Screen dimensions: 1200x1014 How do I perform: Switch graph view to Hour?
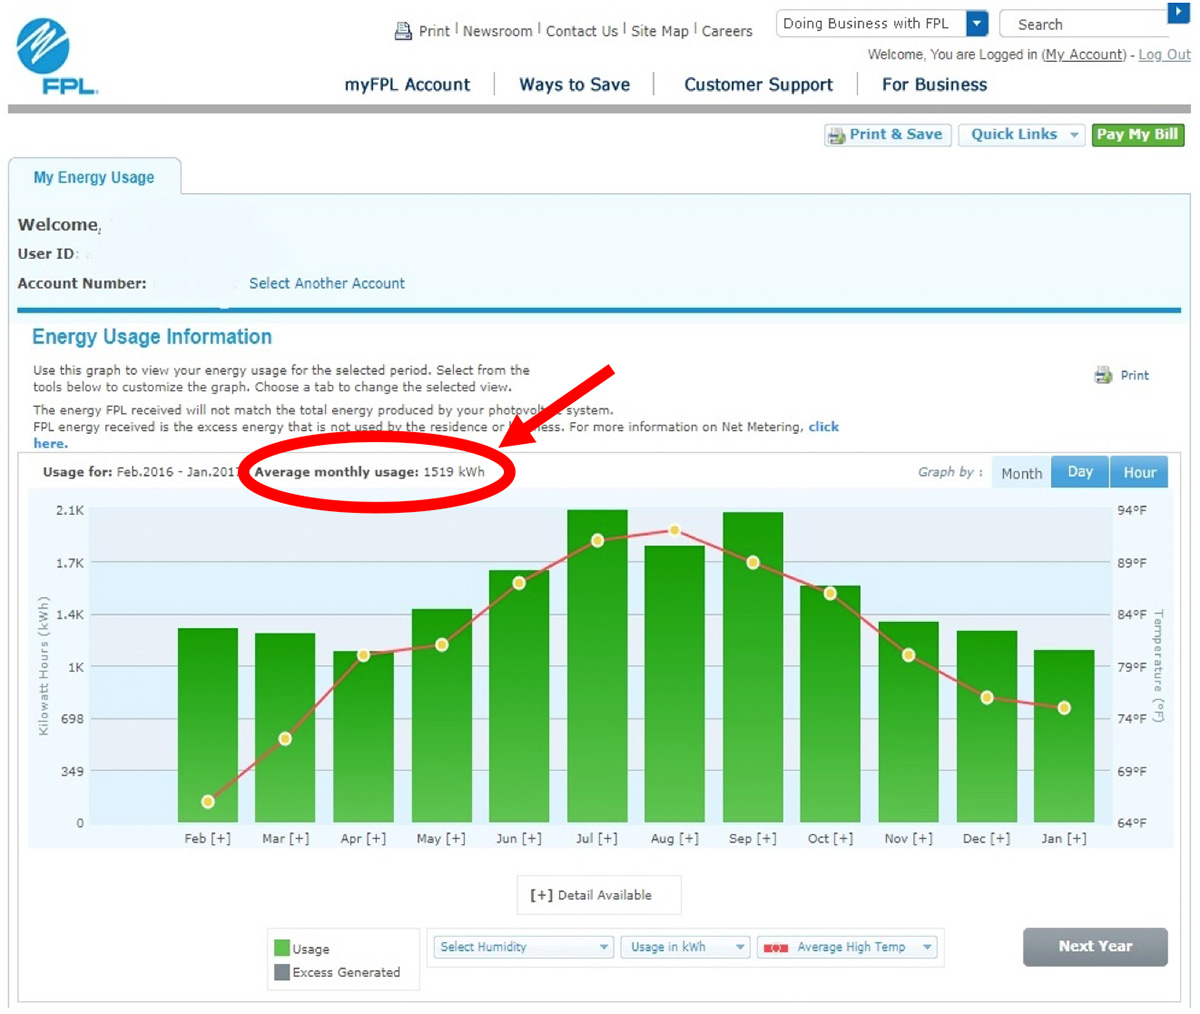pos(1139,473)
